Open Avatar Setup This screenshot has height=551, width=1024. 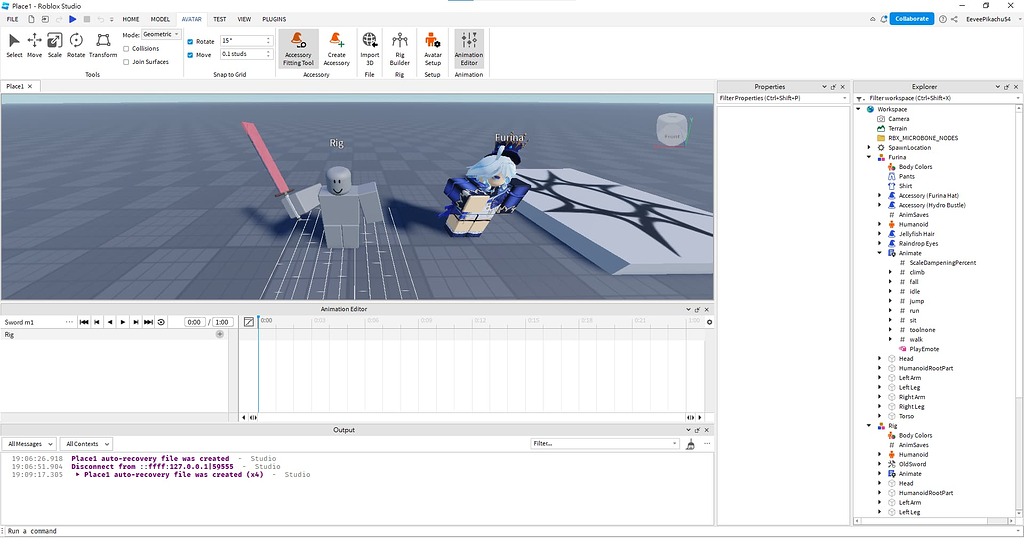click(432, 49)
